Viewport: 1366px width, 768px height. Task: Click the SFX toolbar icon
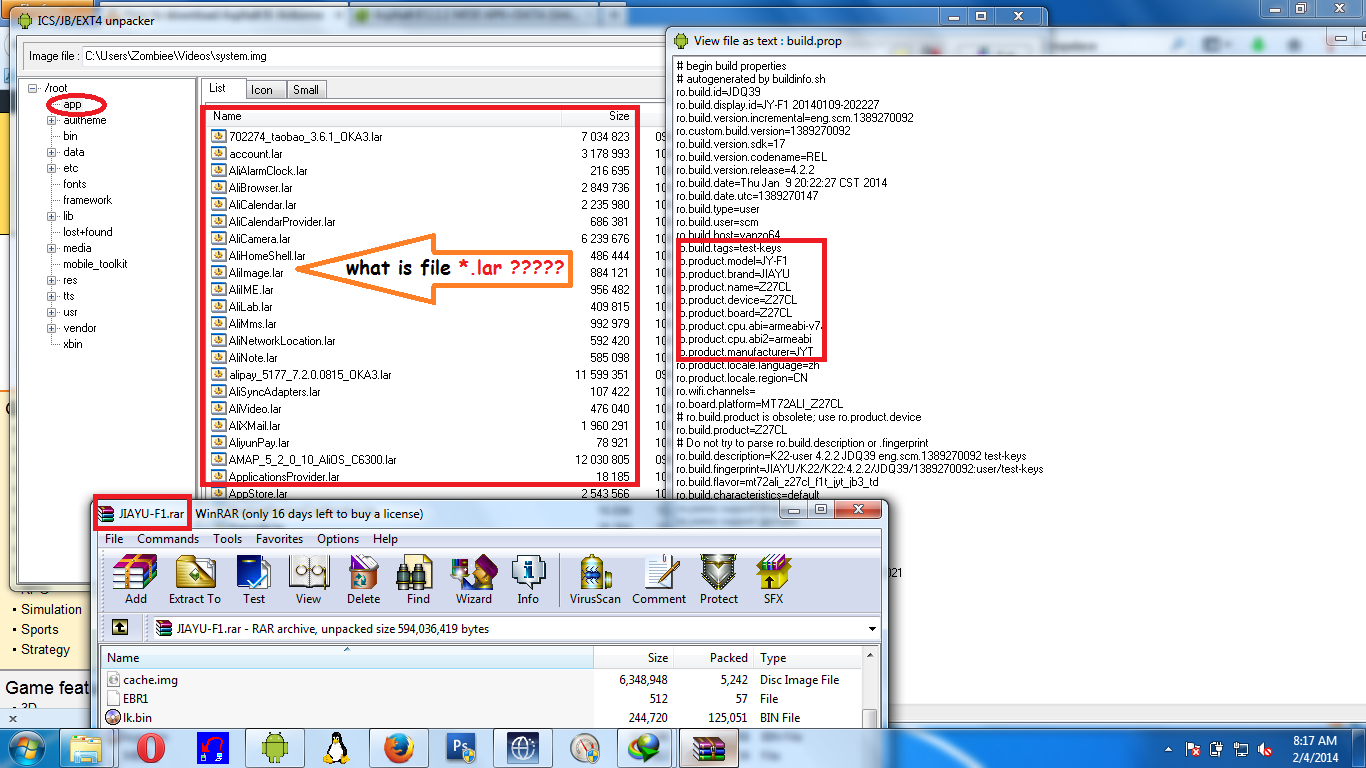click(x=773, y=579)
